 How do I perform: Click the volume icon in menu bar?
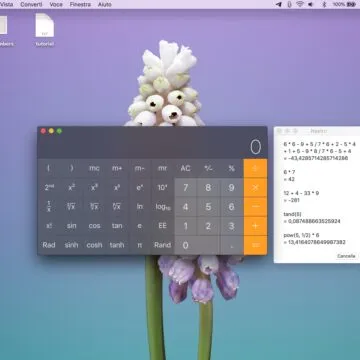point(311,4)
